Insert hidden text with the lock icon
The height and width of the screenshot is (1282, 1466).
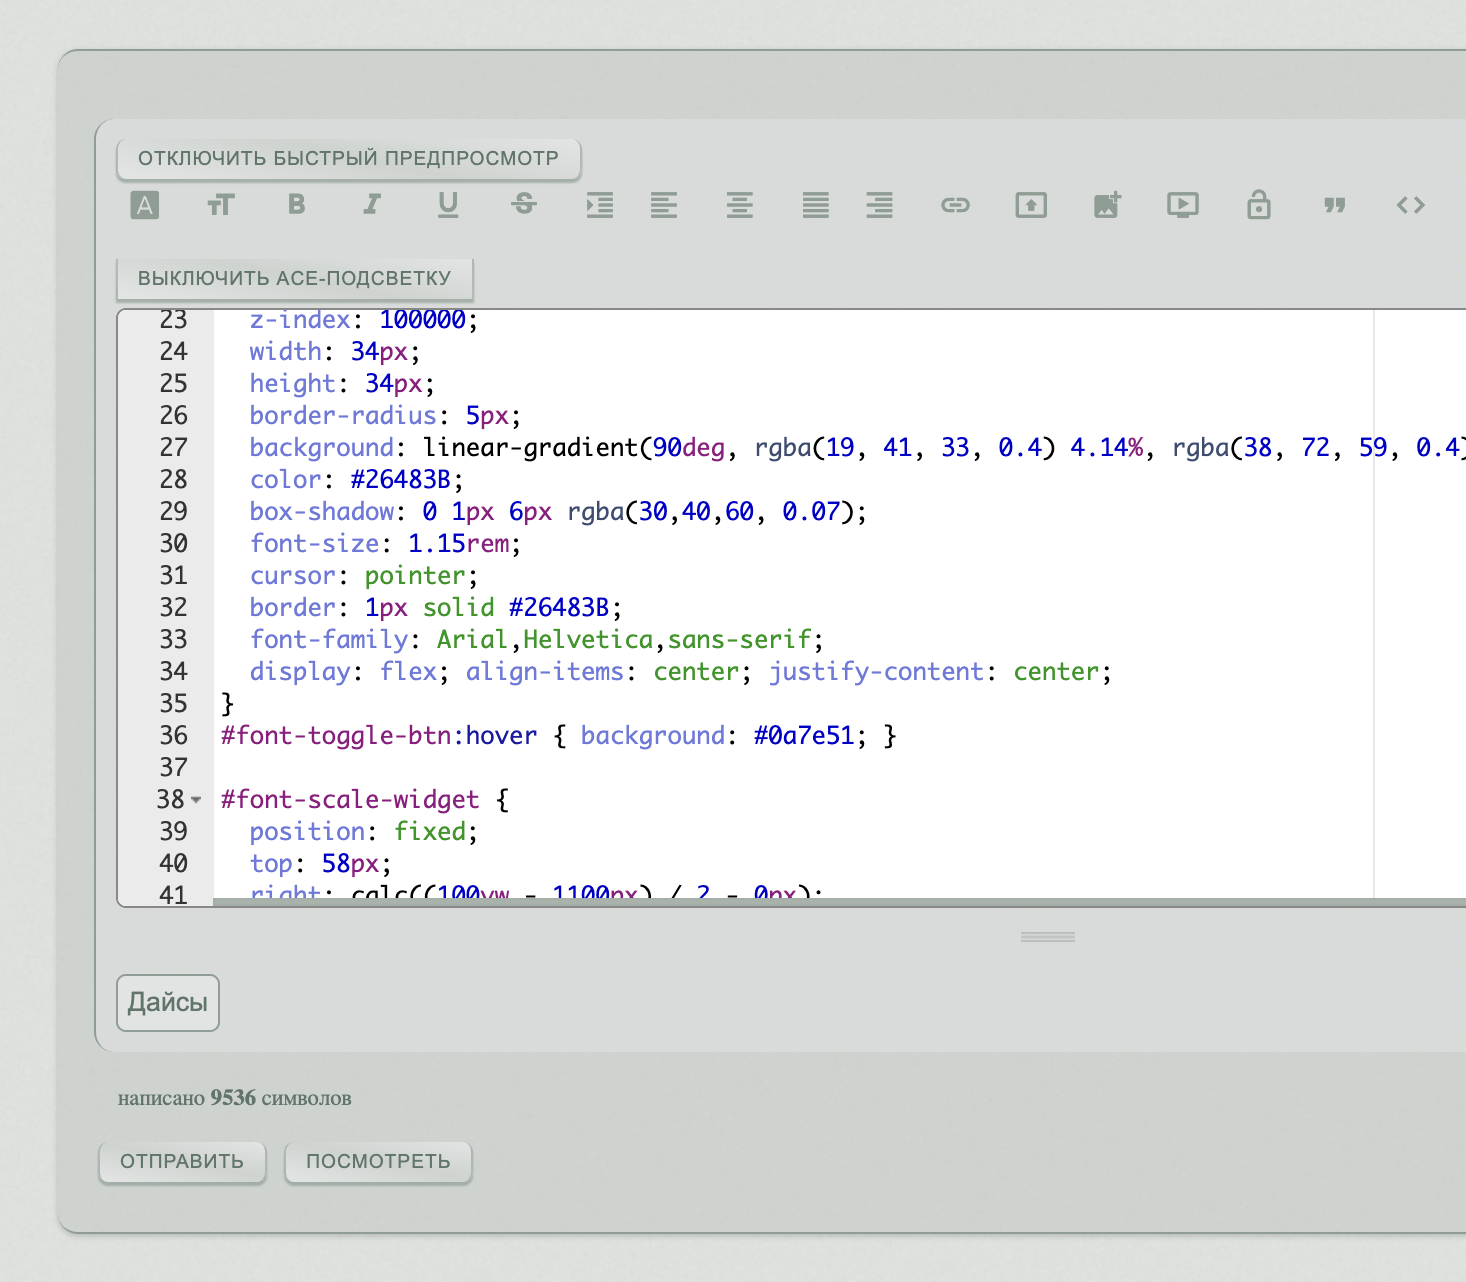[1259, 205]
